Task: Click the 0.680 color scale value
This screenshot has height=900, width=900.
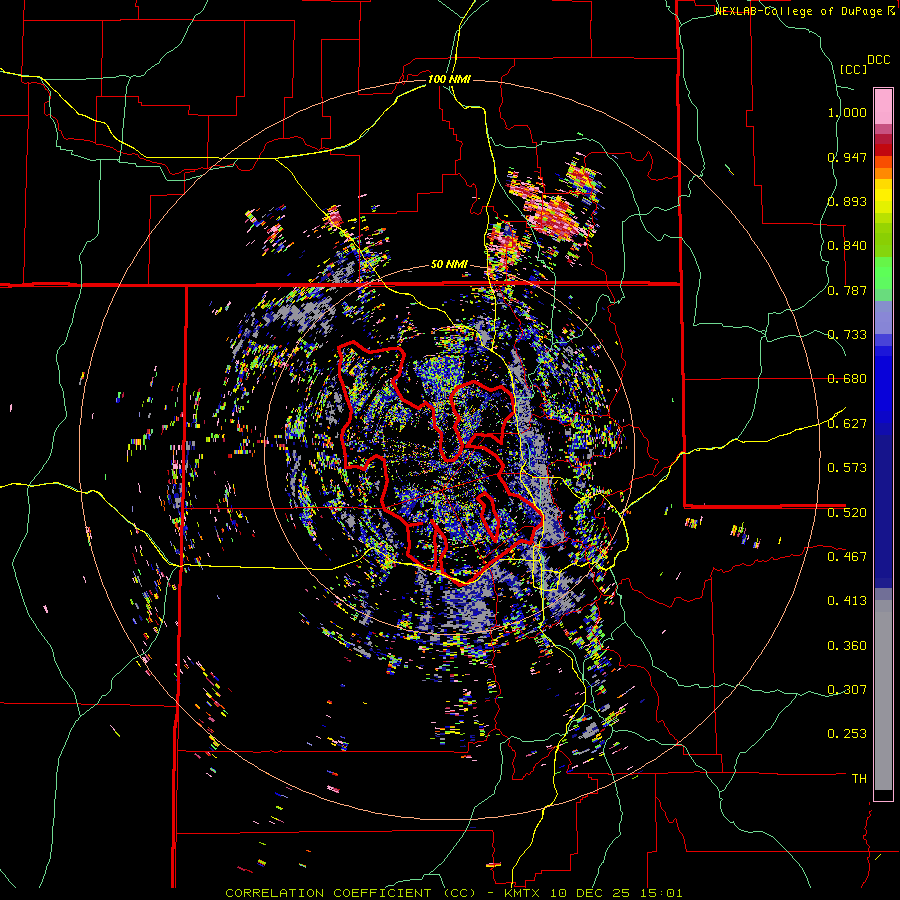Action: 847,379
